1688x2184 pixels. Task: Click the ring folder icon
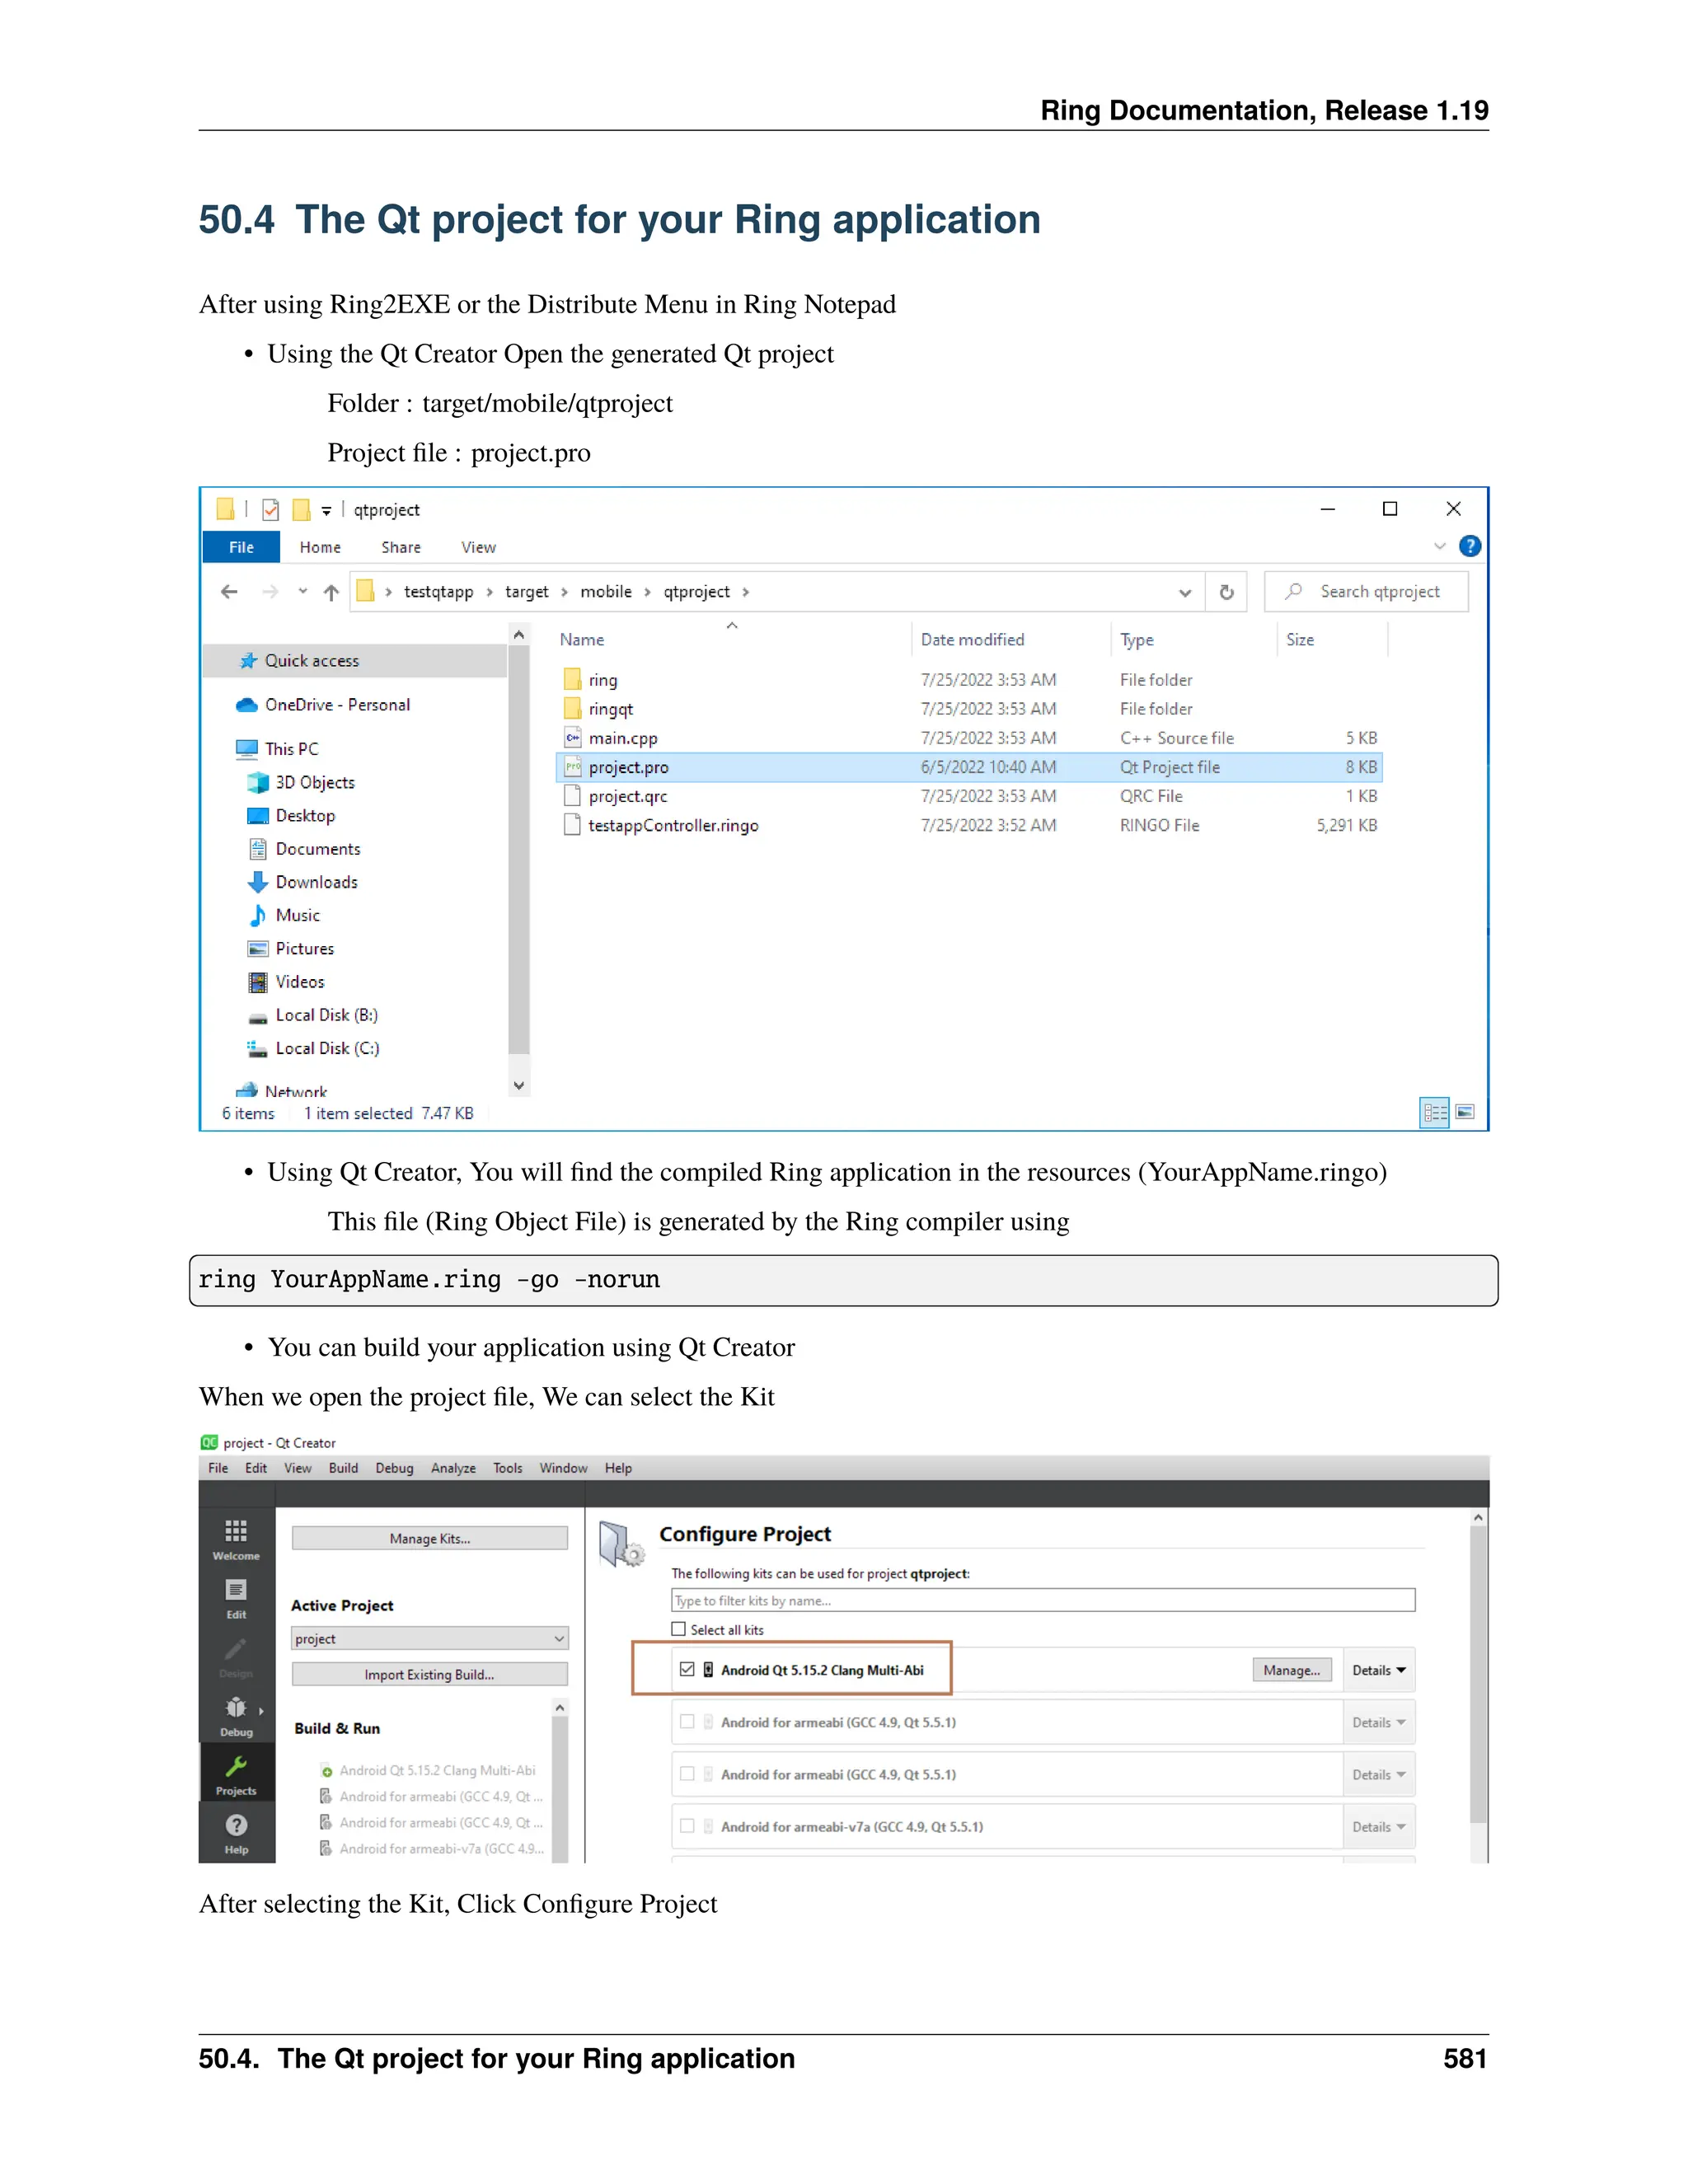coord(572,680)
